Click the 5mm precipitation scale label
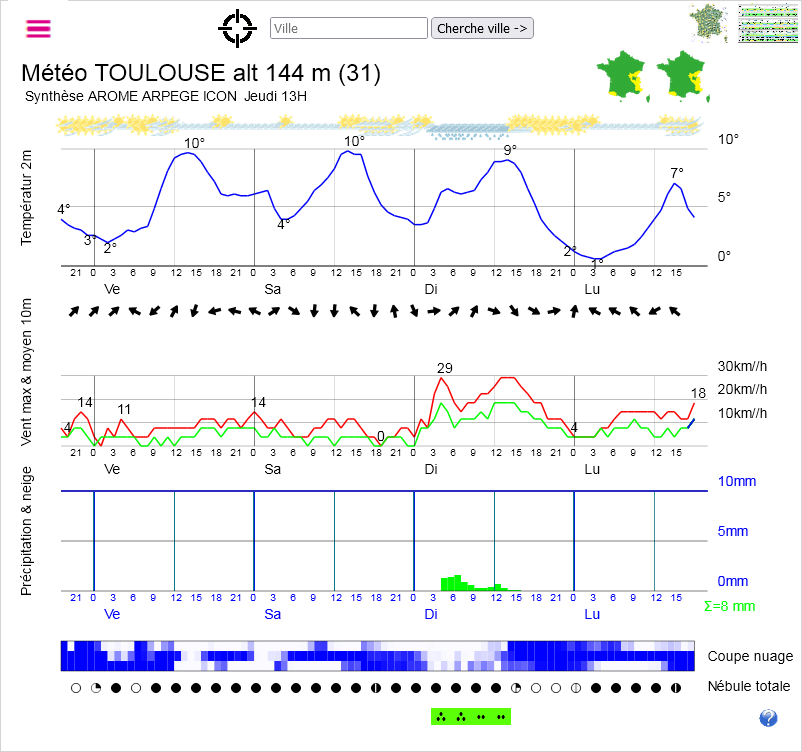 click(733, 532)
